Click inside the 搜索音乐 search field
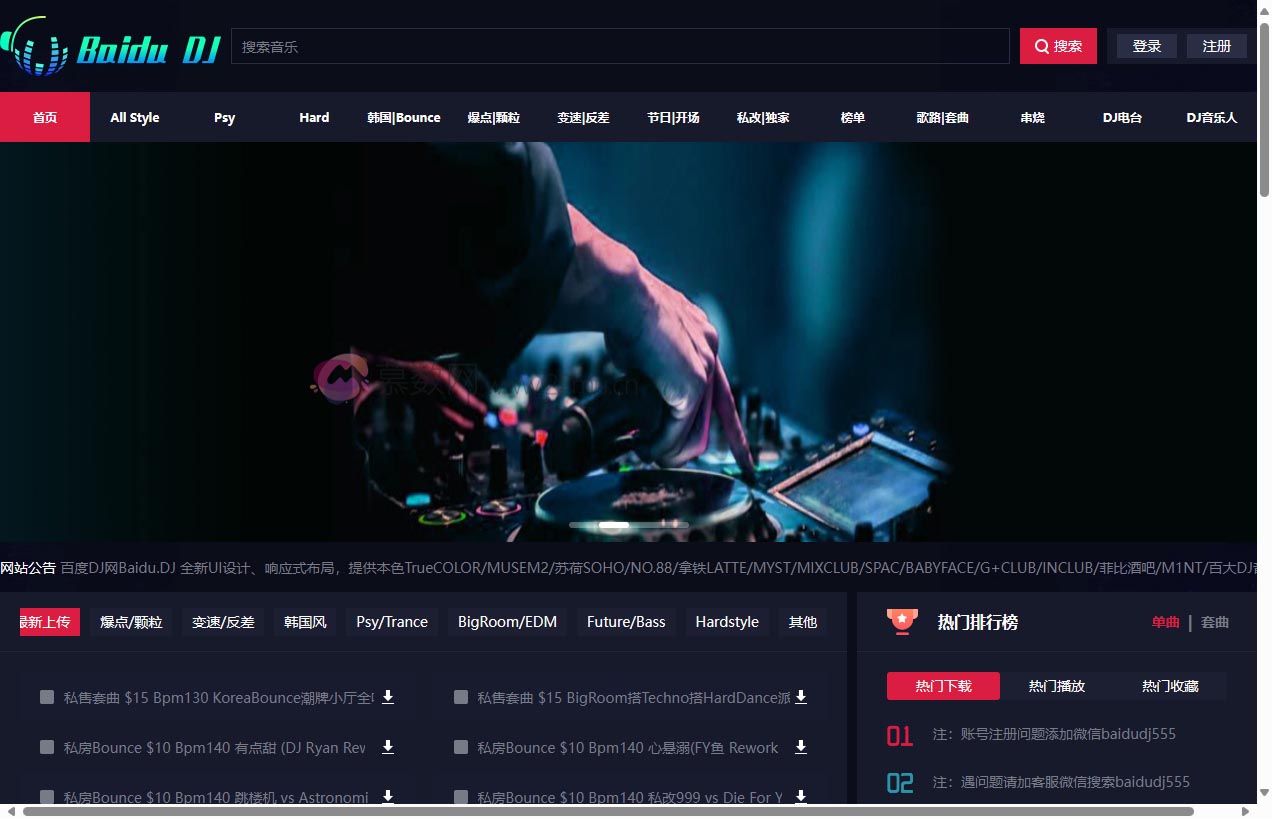Screen dimensions: 1272x819 (620, 45)
